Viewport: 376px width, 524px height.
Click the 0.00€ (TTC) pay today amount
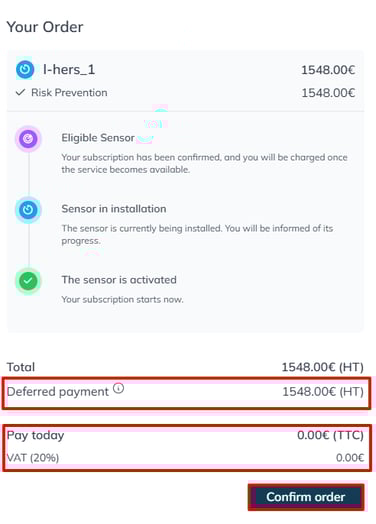tap(331, 435)
